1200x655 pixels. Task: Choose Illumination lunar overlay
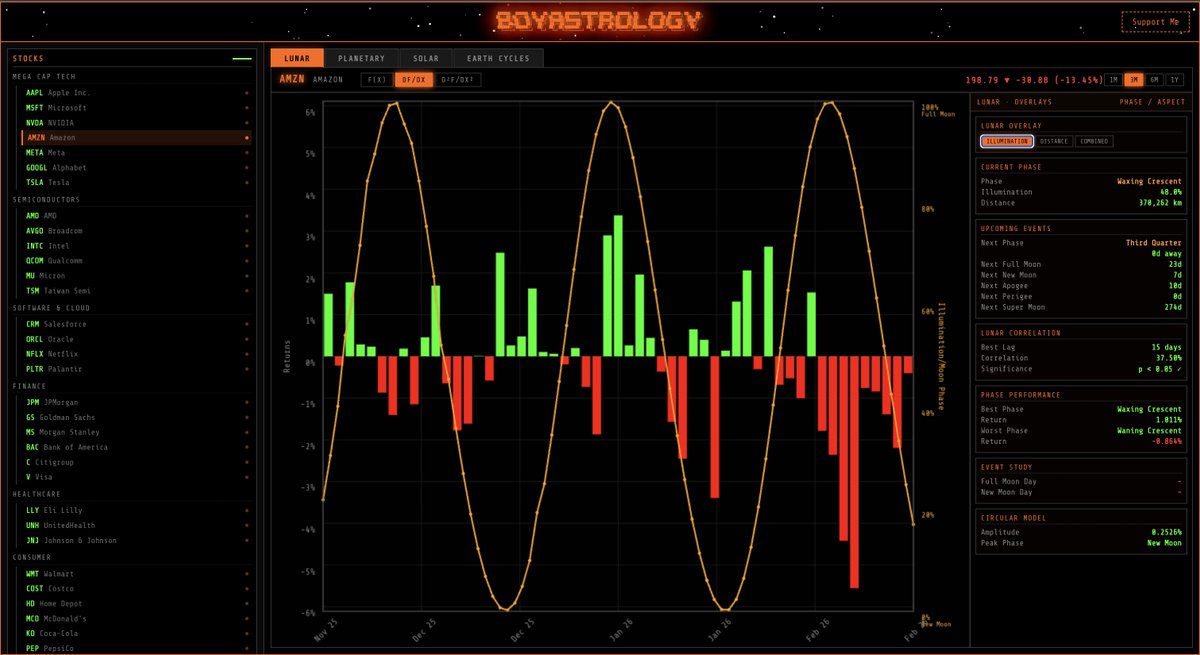[1007, 141]
